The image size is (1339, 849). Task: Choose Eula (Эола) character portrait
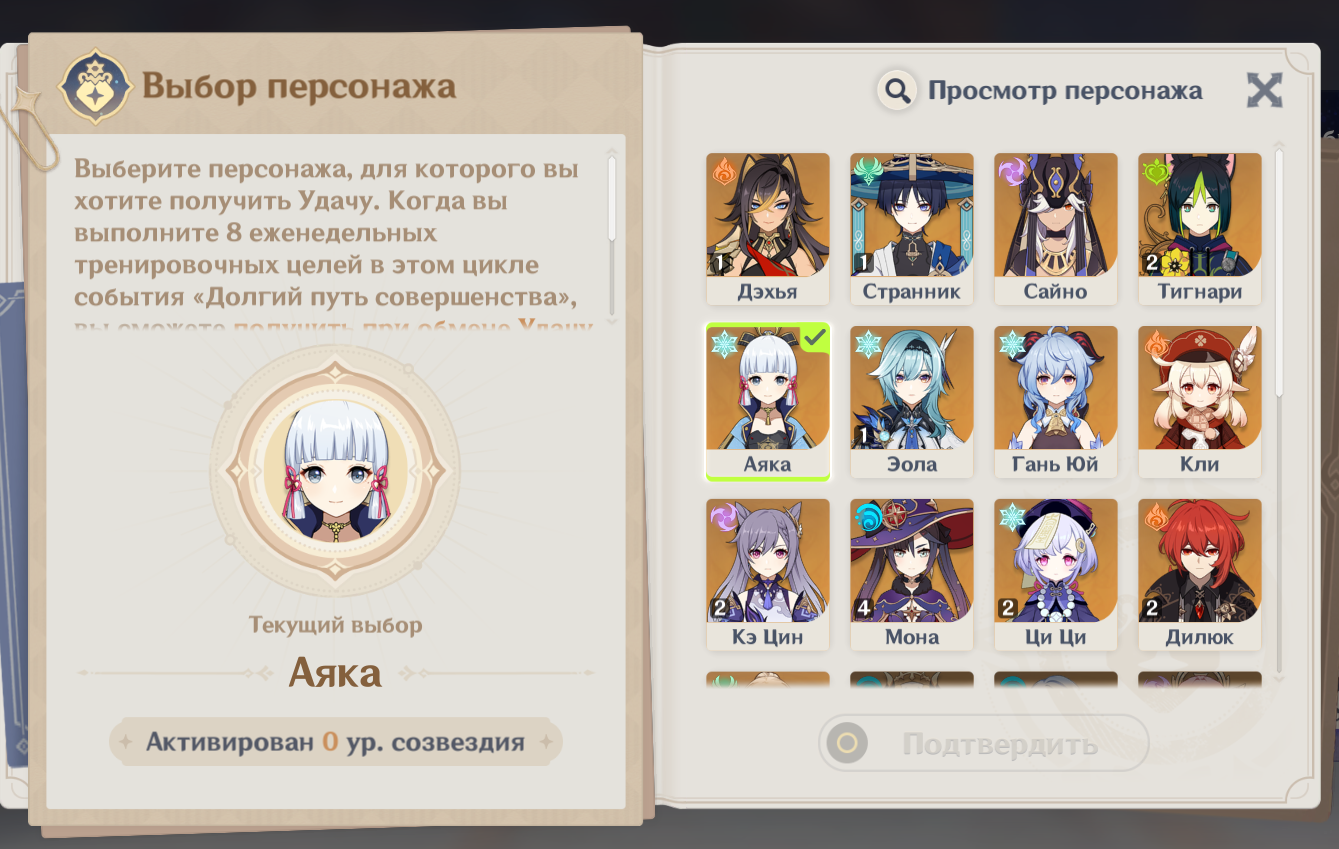(x=911, y=402)
